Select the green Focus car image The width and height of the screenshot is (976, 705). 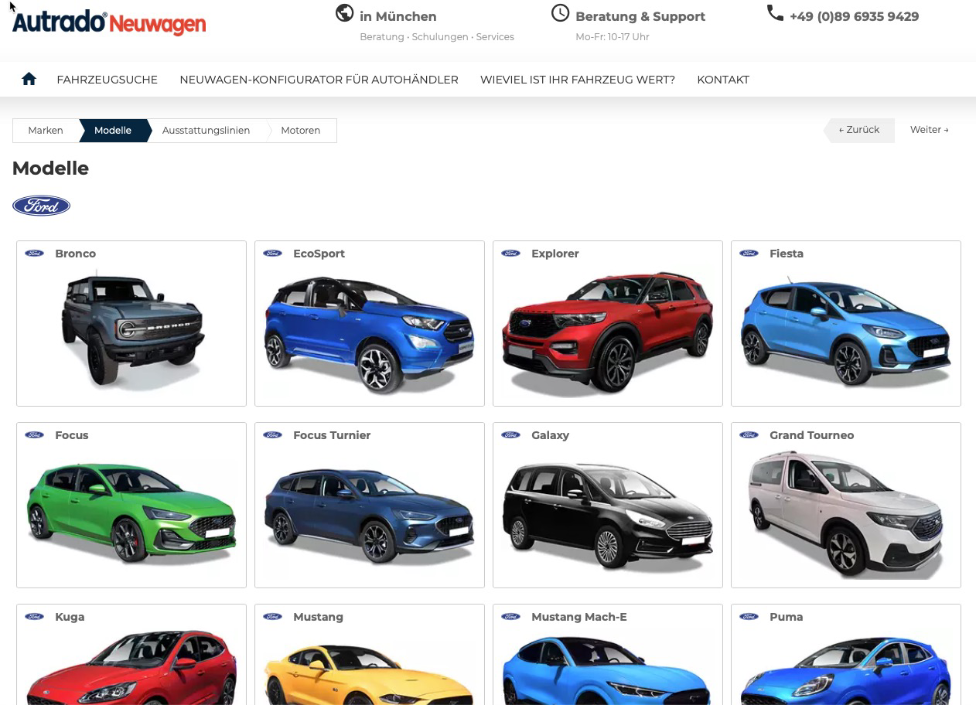click(131, 511)
